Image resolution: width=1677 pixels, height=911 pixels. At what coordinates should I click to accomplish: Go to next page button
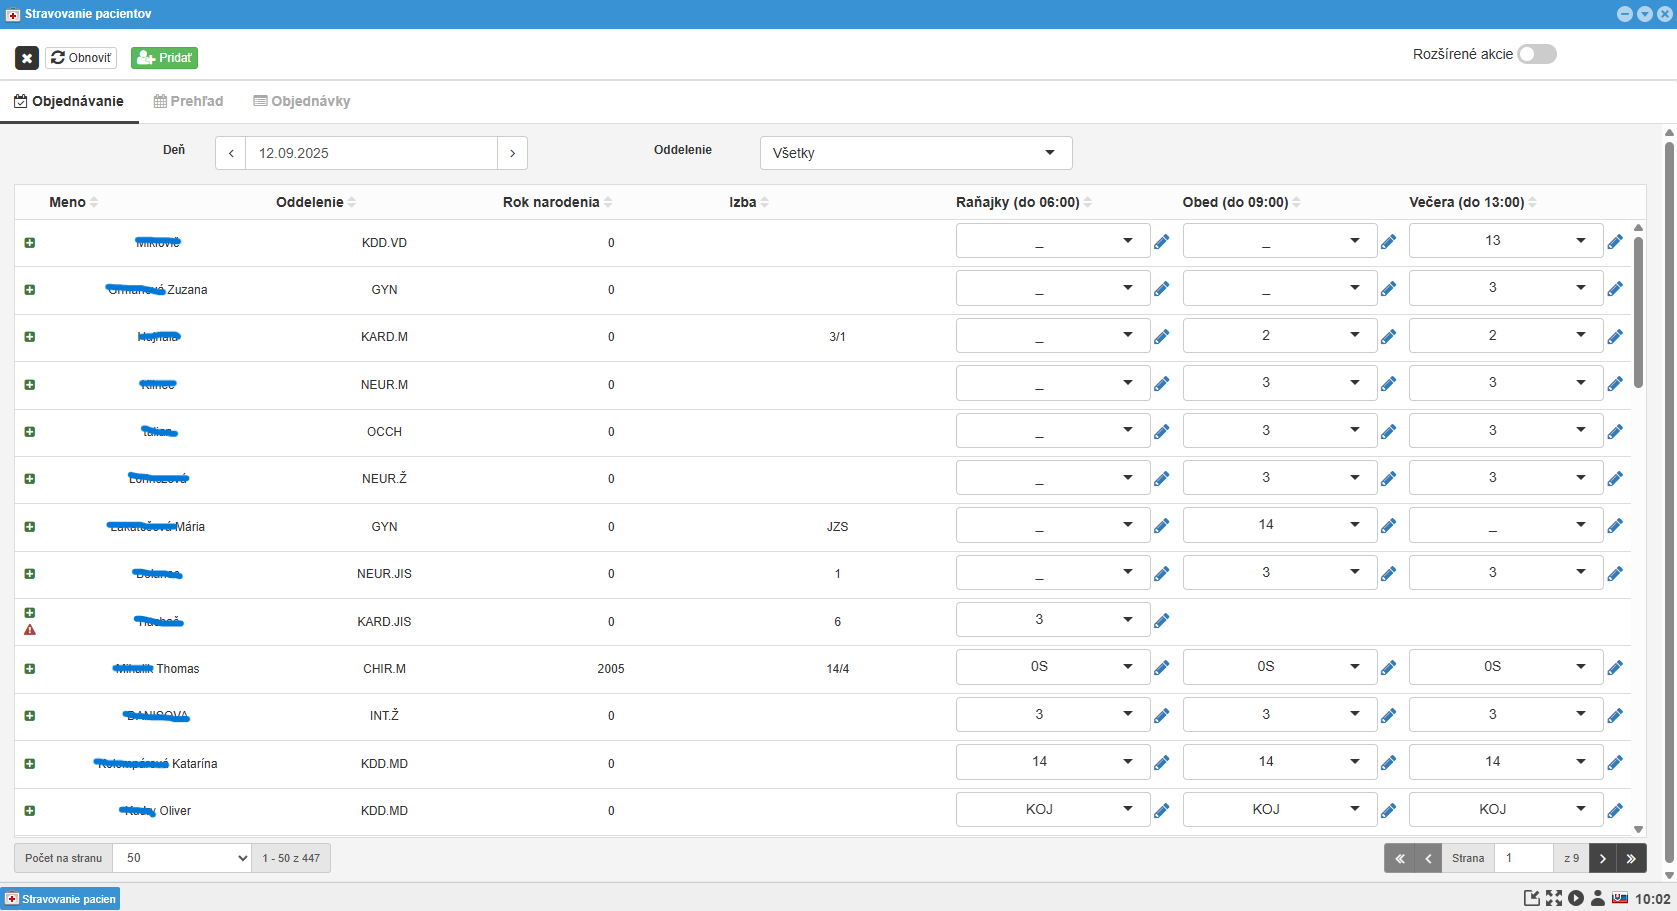(x=1603, y=858)
